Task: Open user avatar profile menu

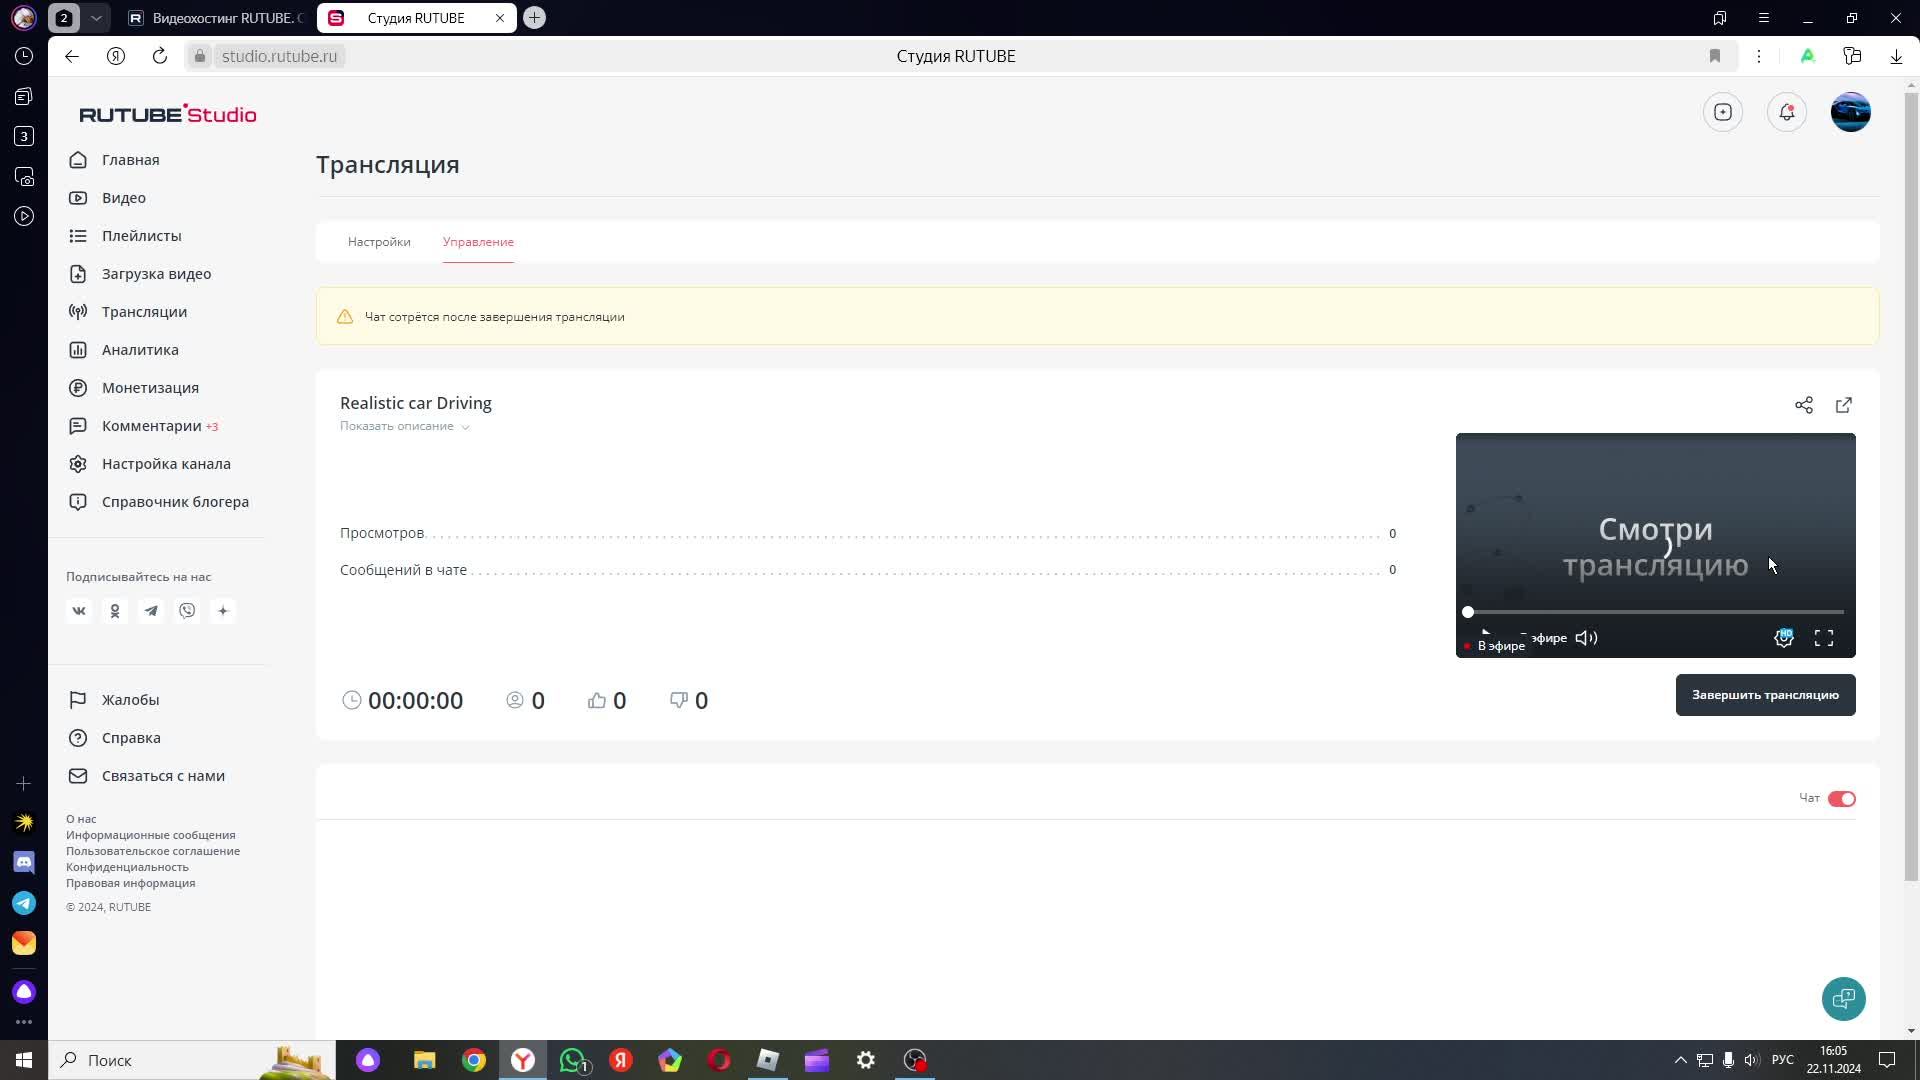Action: pos(1850,112)
